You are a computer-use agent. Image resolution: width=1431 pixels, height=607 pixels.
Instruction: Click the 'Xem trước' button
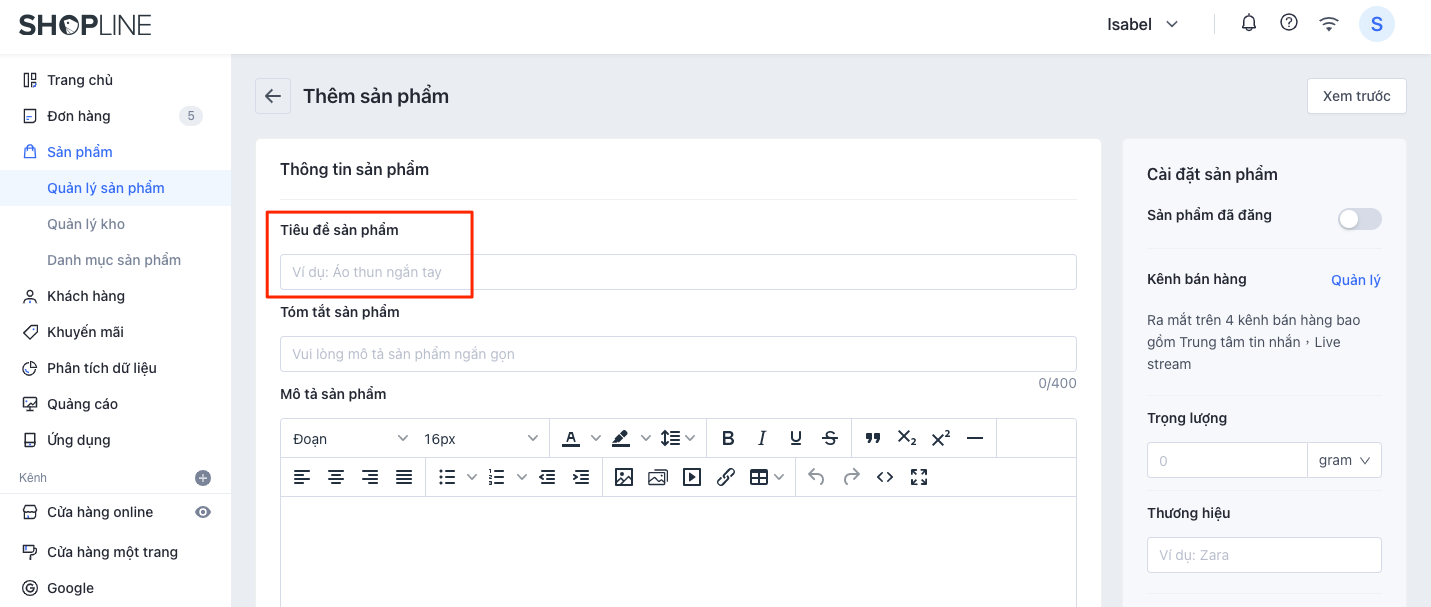[1356, 96]
